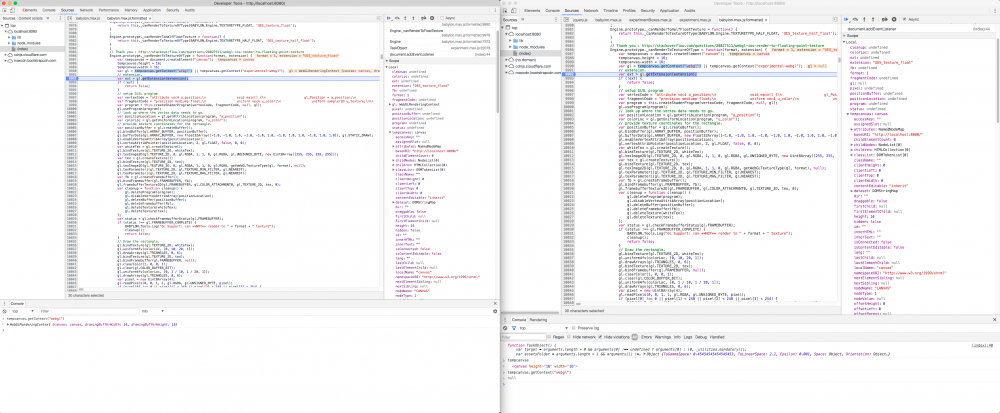Deactivate breakpoints in right DevTools
This screenshot has width=1000, height=413.
pyautogui.click(x=885, y=20)
